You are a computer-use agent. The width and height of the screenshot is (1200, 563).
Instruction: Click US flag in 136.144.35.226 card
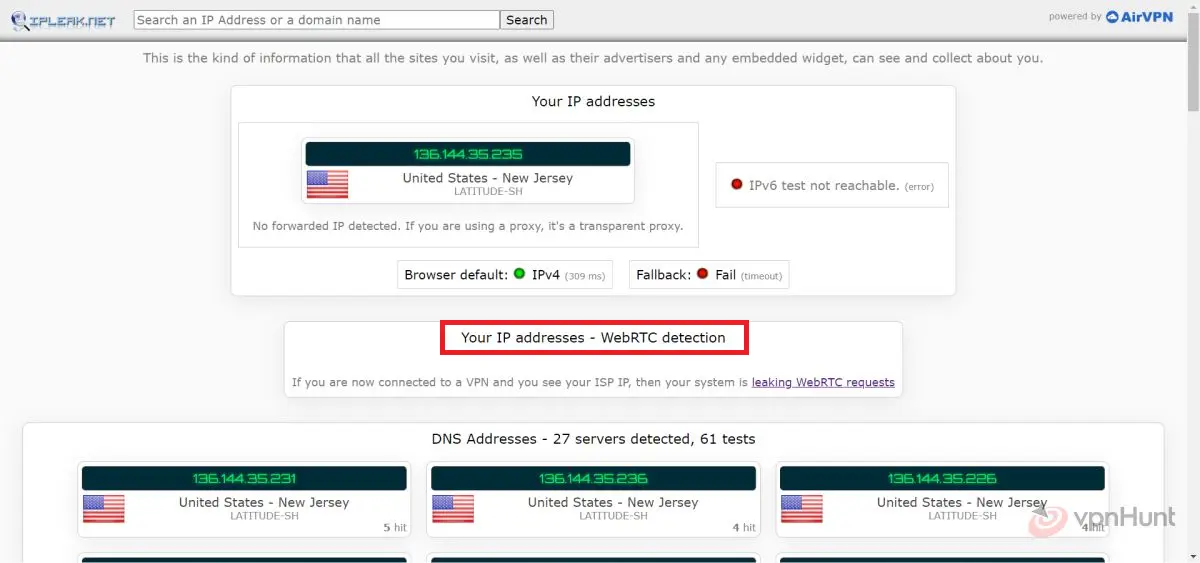(803, 508)
